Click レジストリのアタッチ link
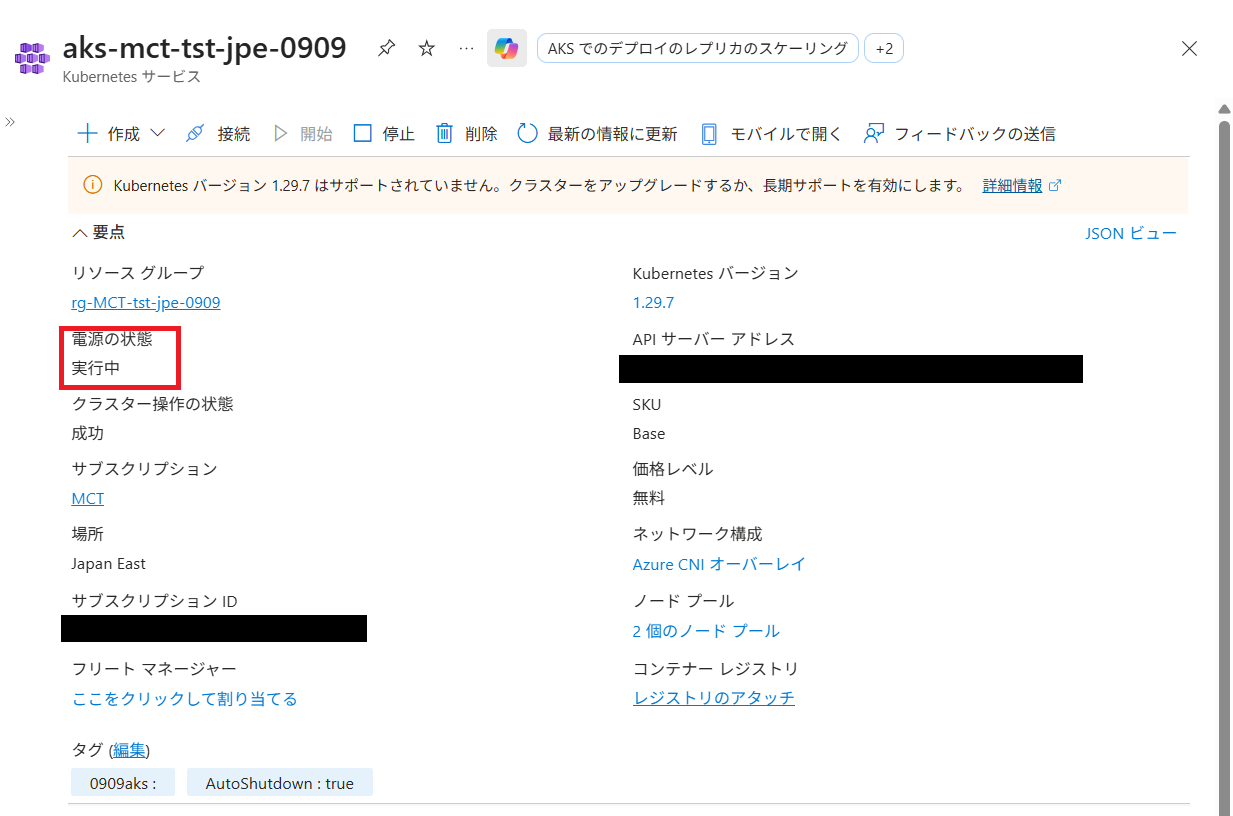This screenshot has height=816, width=1233. 714,698
